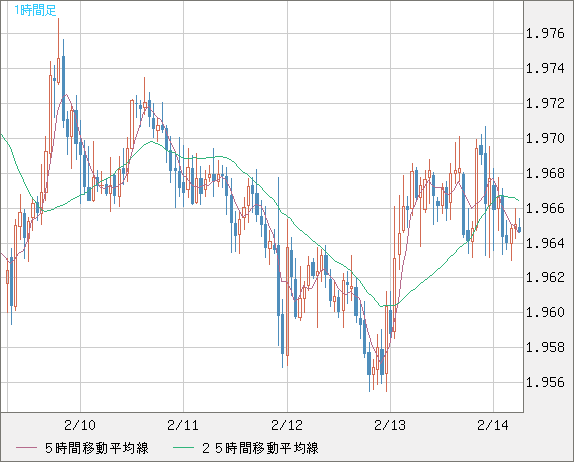The width and height of the screenshot is (574, 462).
Task: Click the 2/10 date axis label
Action: coord(80,425)
